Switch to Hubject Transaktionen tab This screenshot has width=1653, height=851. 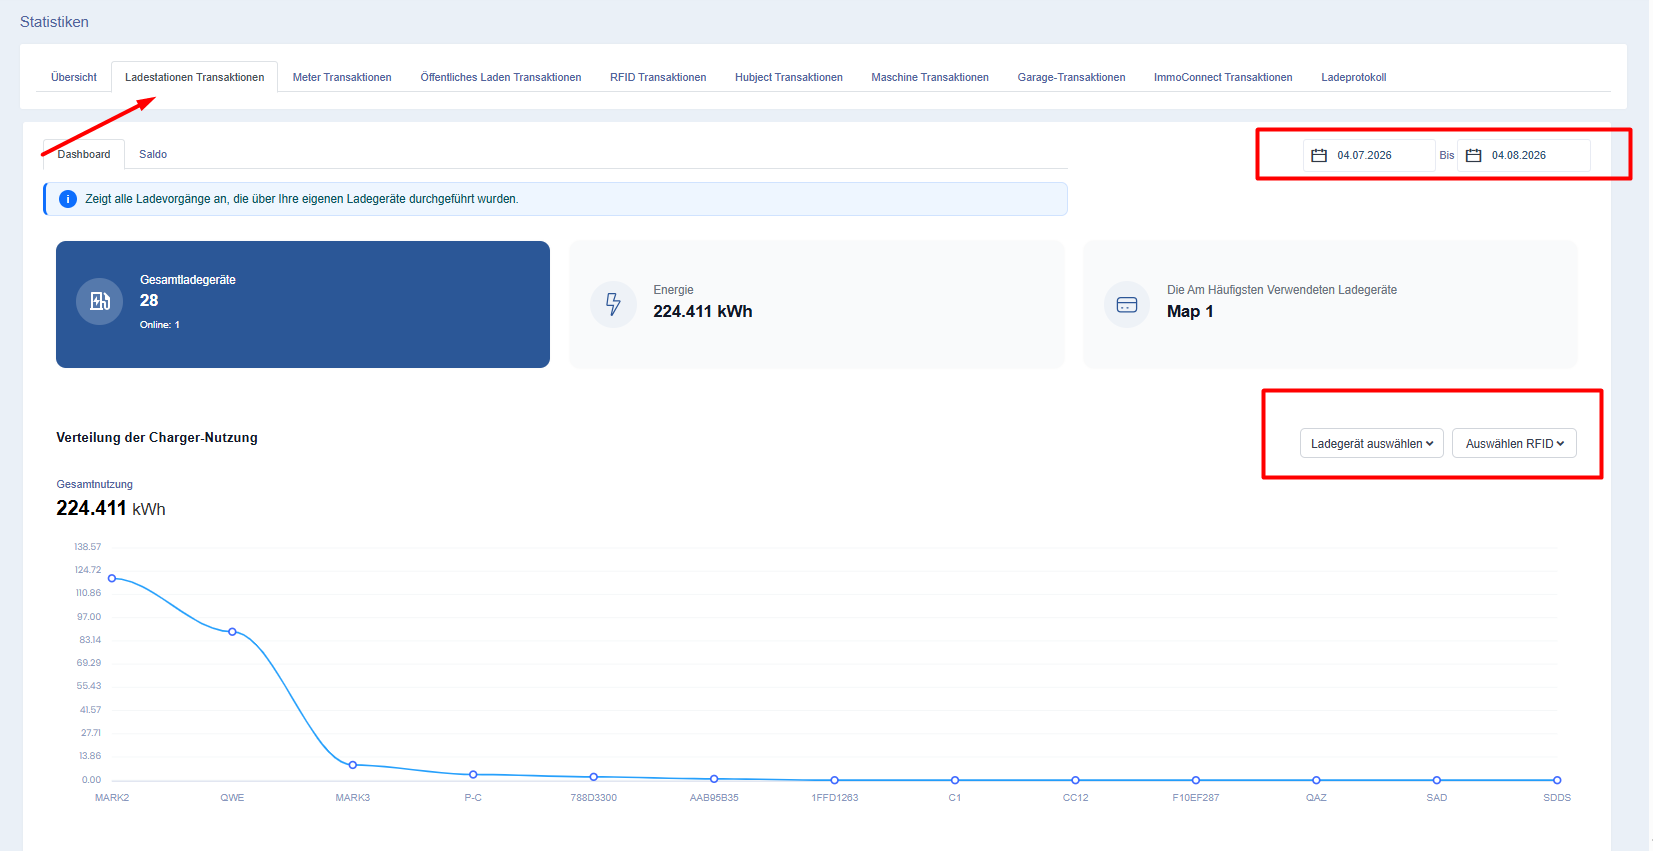[789, 77]
